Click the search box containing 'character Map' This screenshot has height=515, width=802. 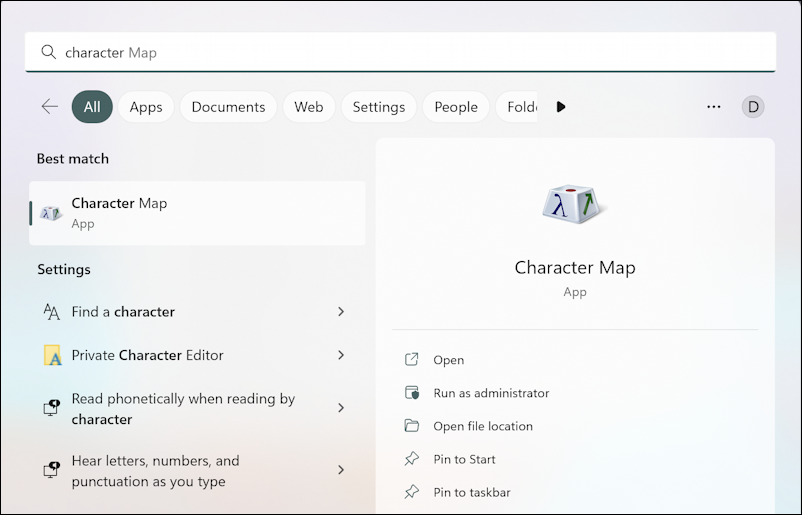(x=400, y=52)
